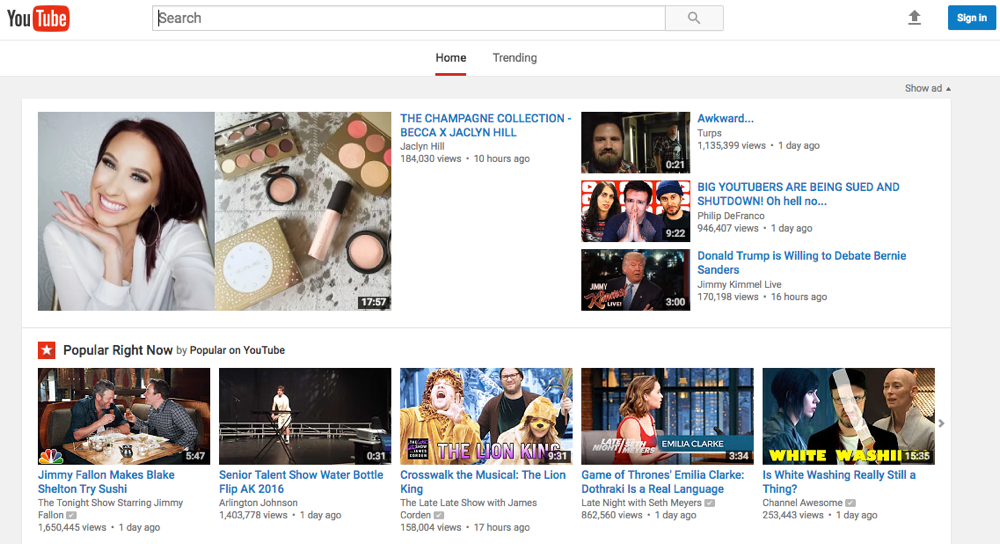Screen dimensions: 1000x544
Task: Click the search magnifier button
Action: pyautogui.click(x=694, y=18)
